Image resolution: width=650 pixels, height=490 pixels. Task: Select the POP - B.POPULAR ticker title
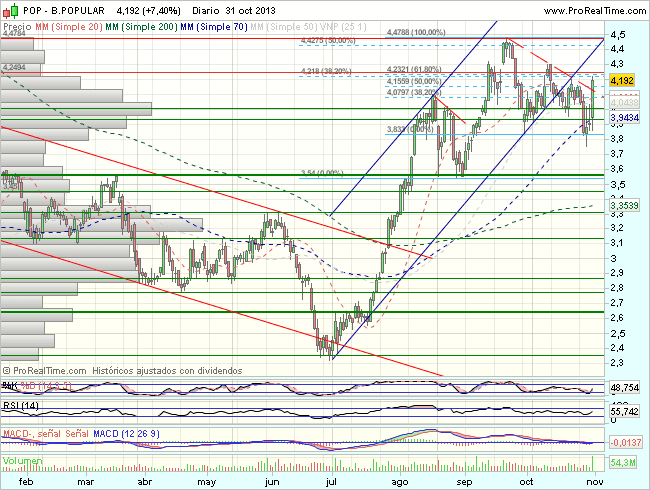click(64, 10)
